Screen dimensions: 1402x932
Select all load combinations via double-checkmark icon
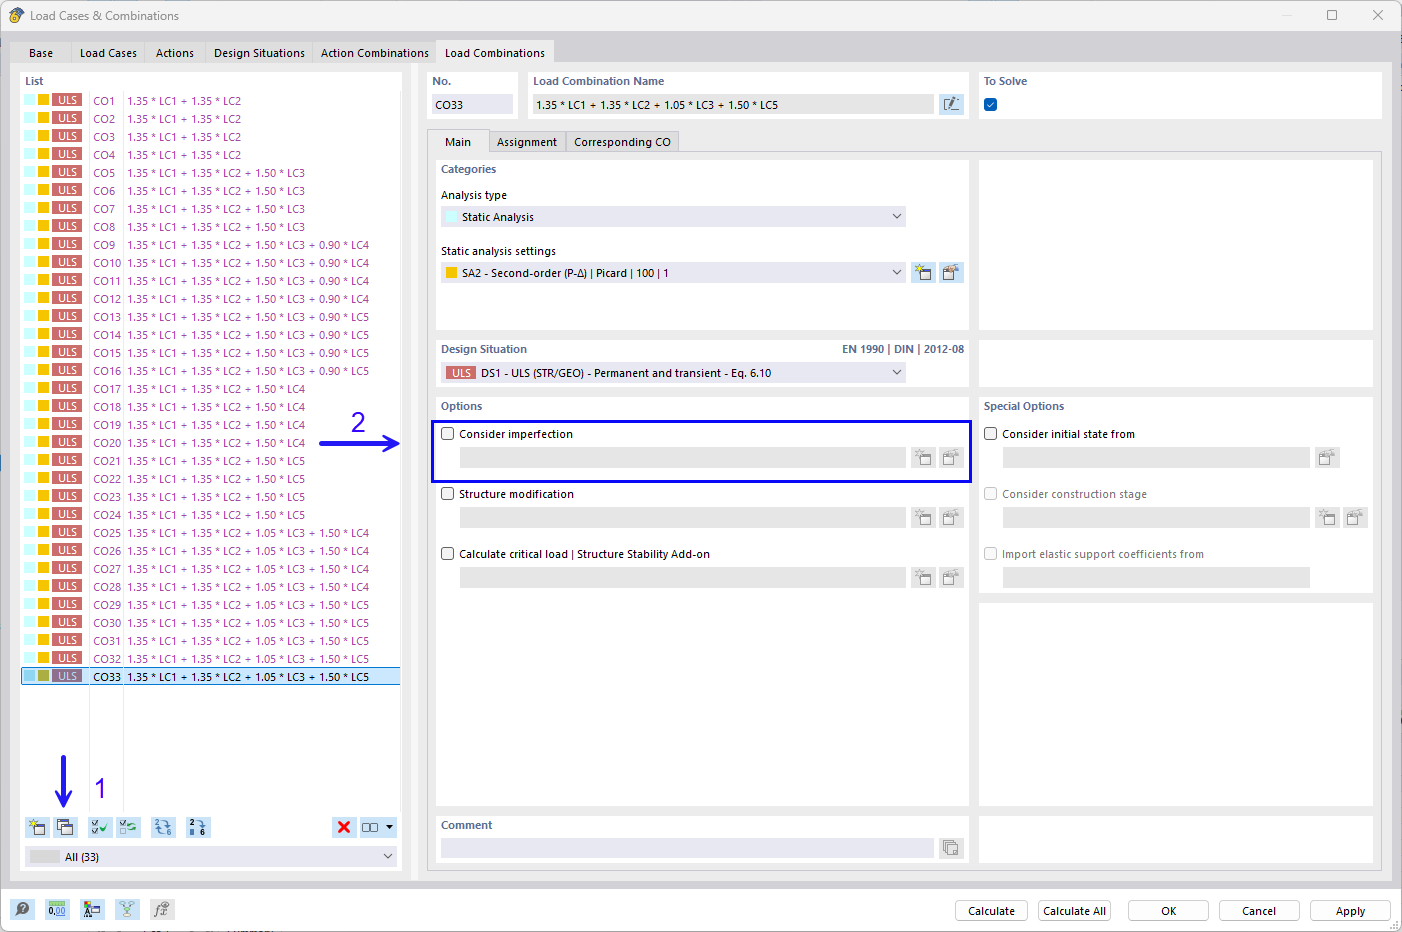(x=99, y=827)
